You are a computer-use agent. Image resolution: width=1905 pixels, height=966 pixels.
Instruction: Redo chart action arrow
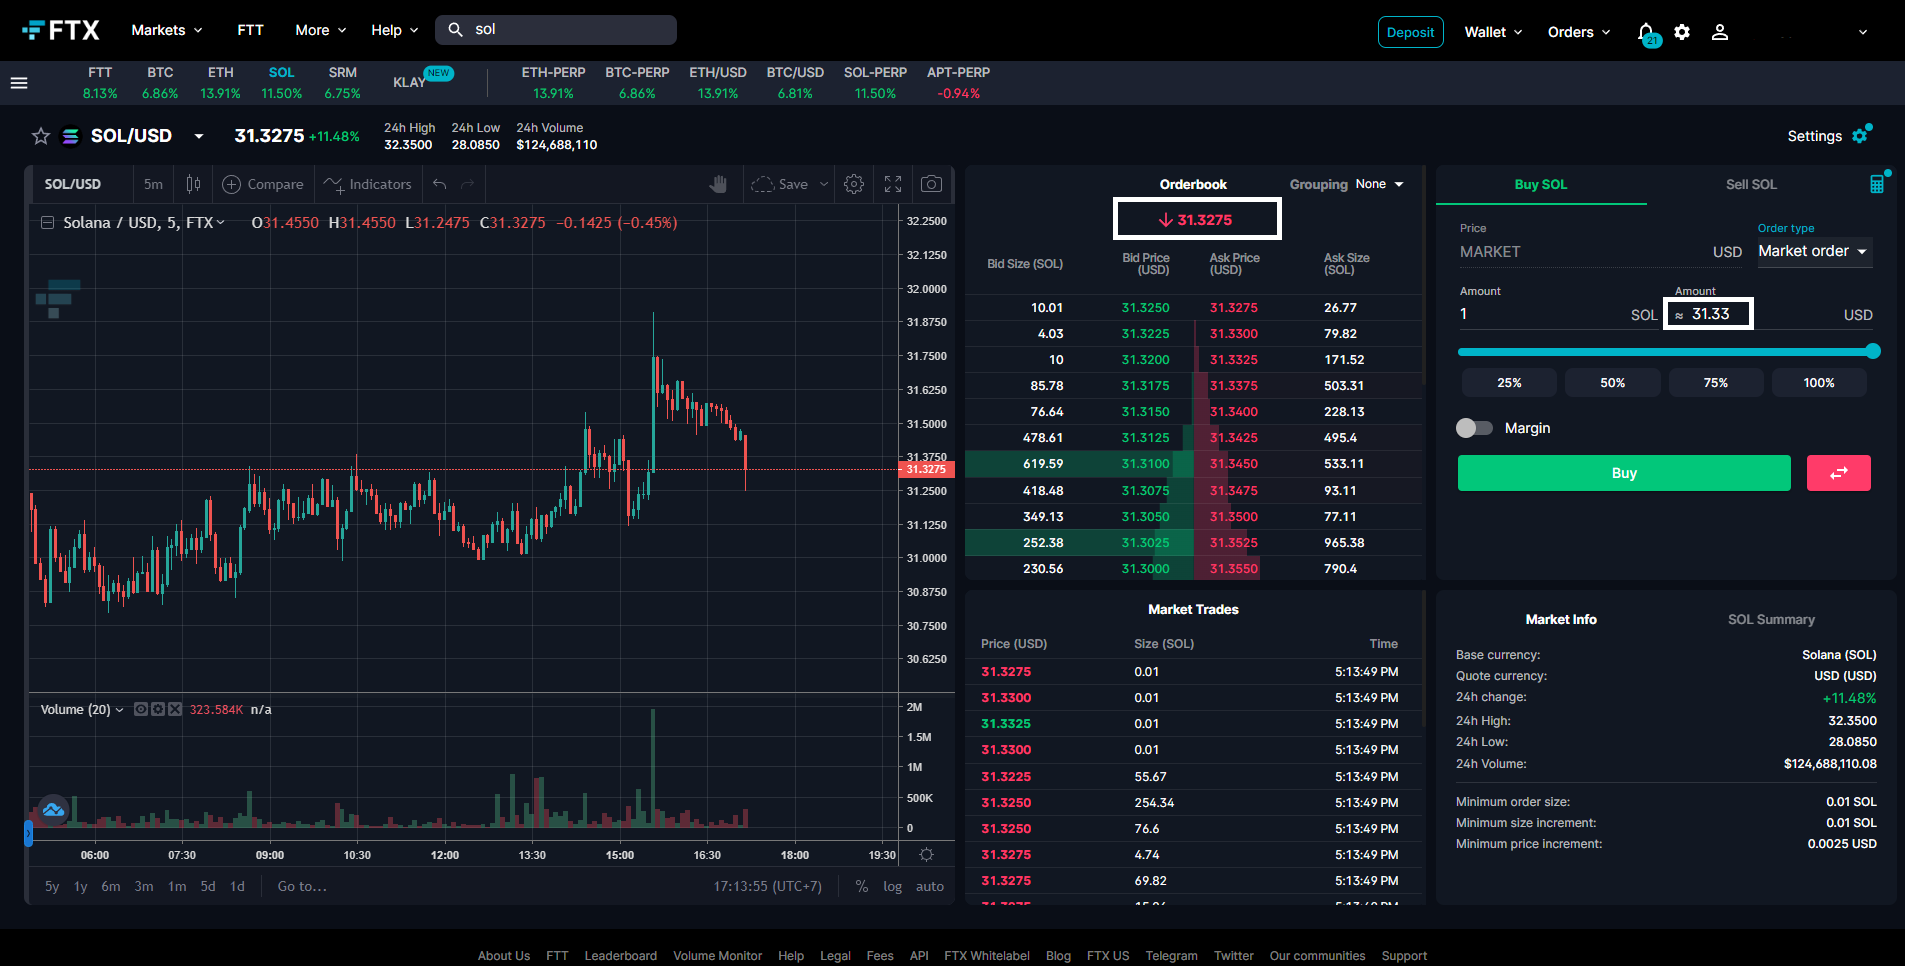pyautogui.click(x=468, y=184)
